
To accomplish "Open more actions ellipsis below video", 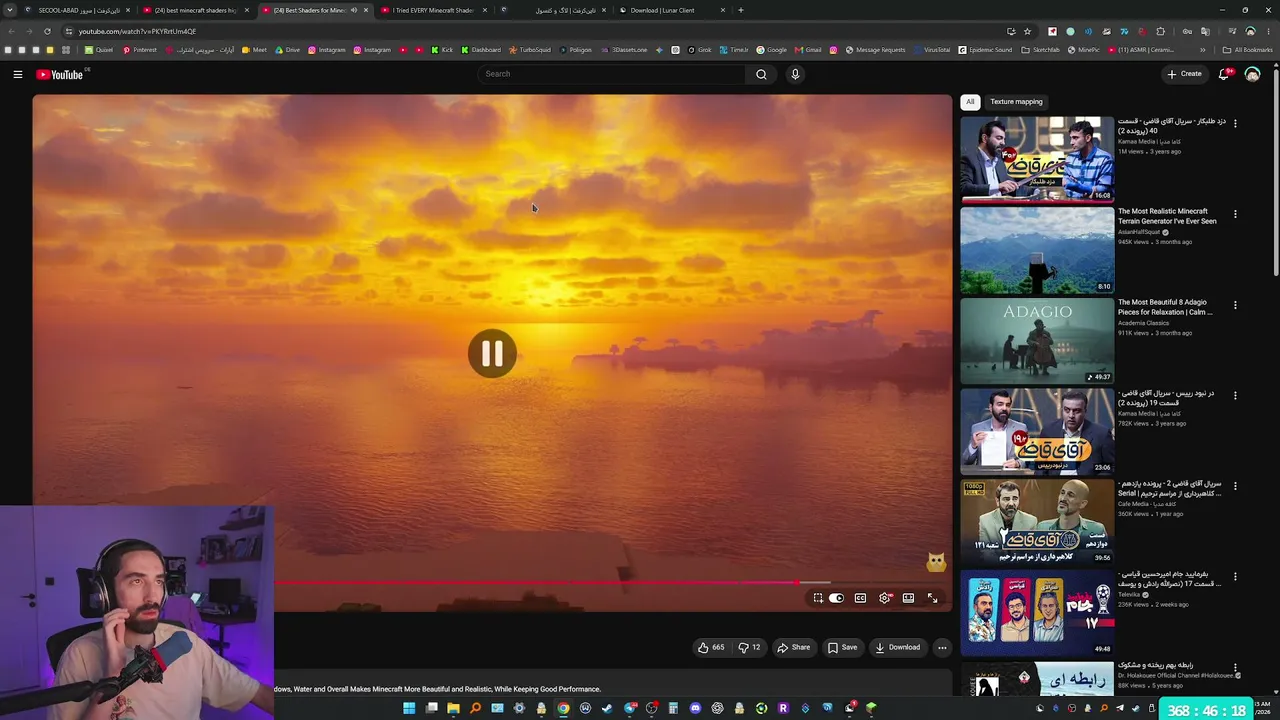I will tap(942, 647).
